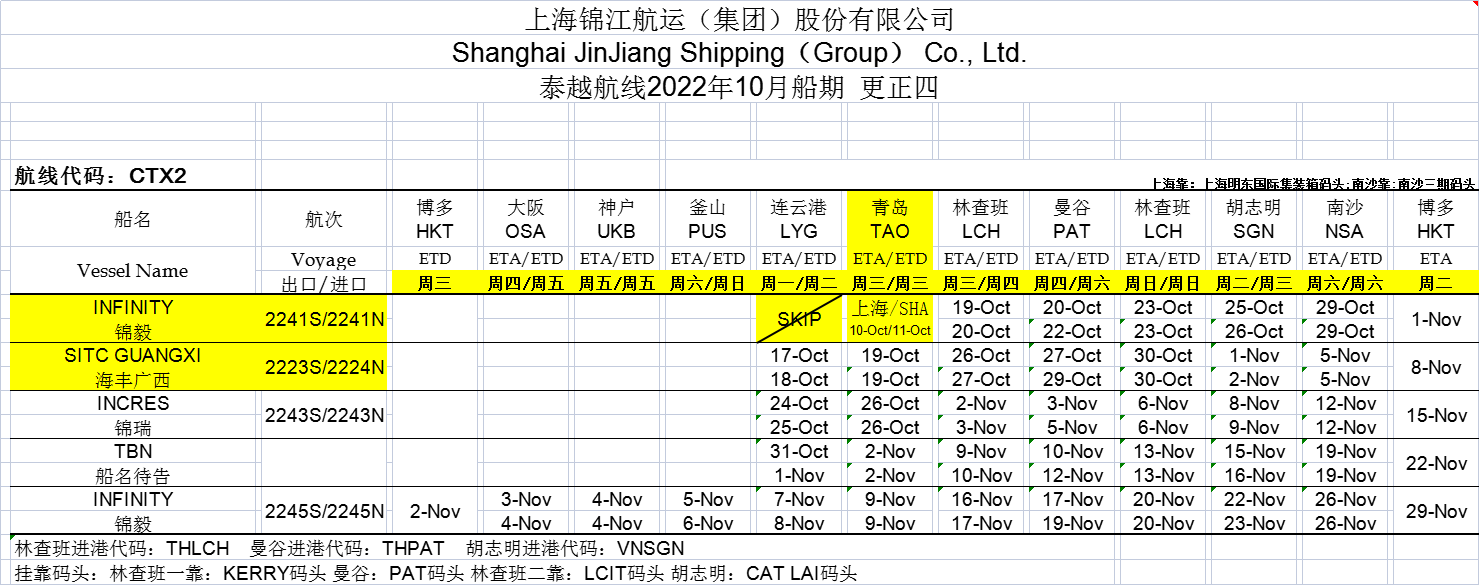Select the "22-Oct" date in the PAT column
Screen dimensions: 1479x586
pos(1072,331)
